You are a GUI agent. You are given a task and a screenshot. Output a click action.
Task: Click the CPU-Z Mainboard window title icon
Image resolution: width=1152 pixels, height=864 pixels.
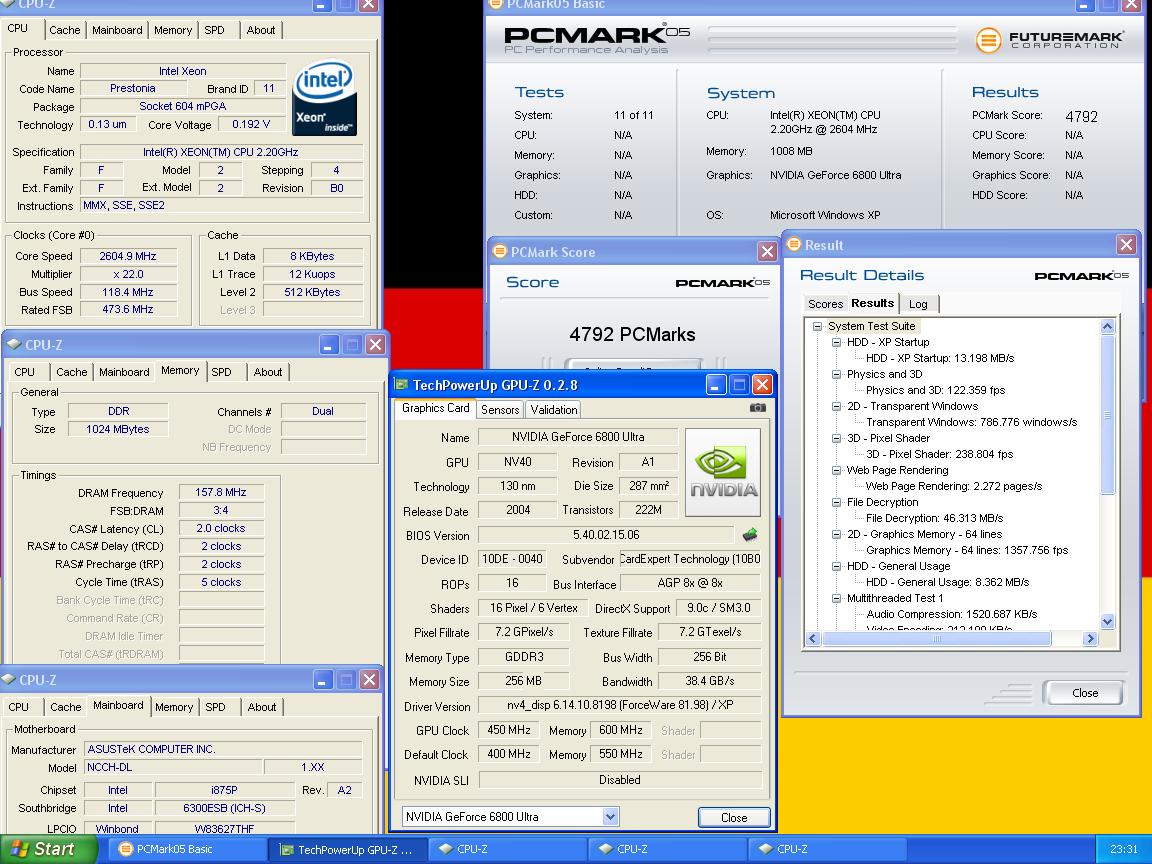[8, 679]
